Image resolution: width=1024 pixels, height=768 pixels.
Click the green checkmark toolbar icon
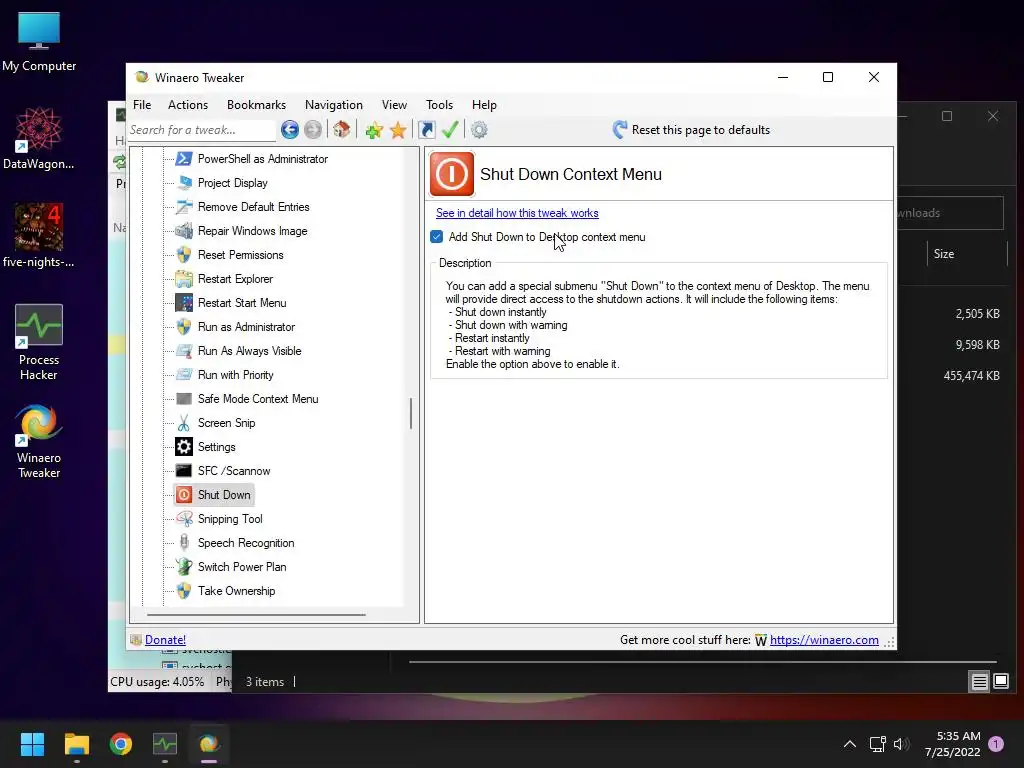click(450, 130)
